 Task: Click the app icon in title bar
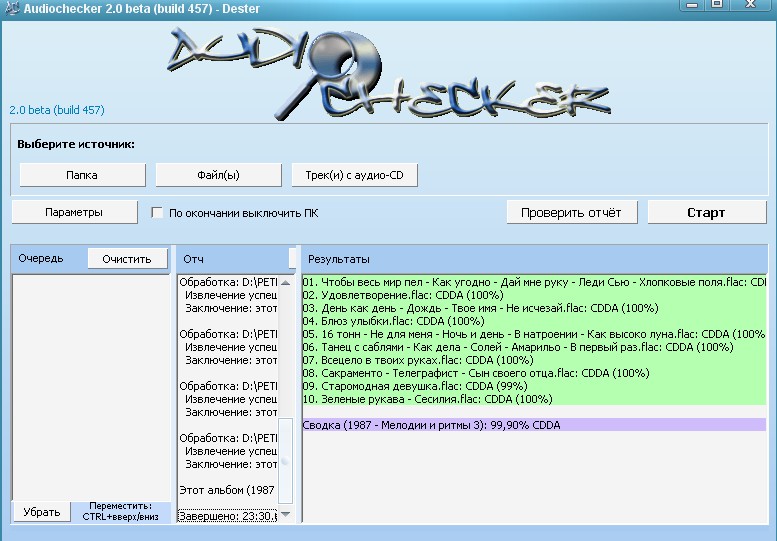click(x=10, y=7)
